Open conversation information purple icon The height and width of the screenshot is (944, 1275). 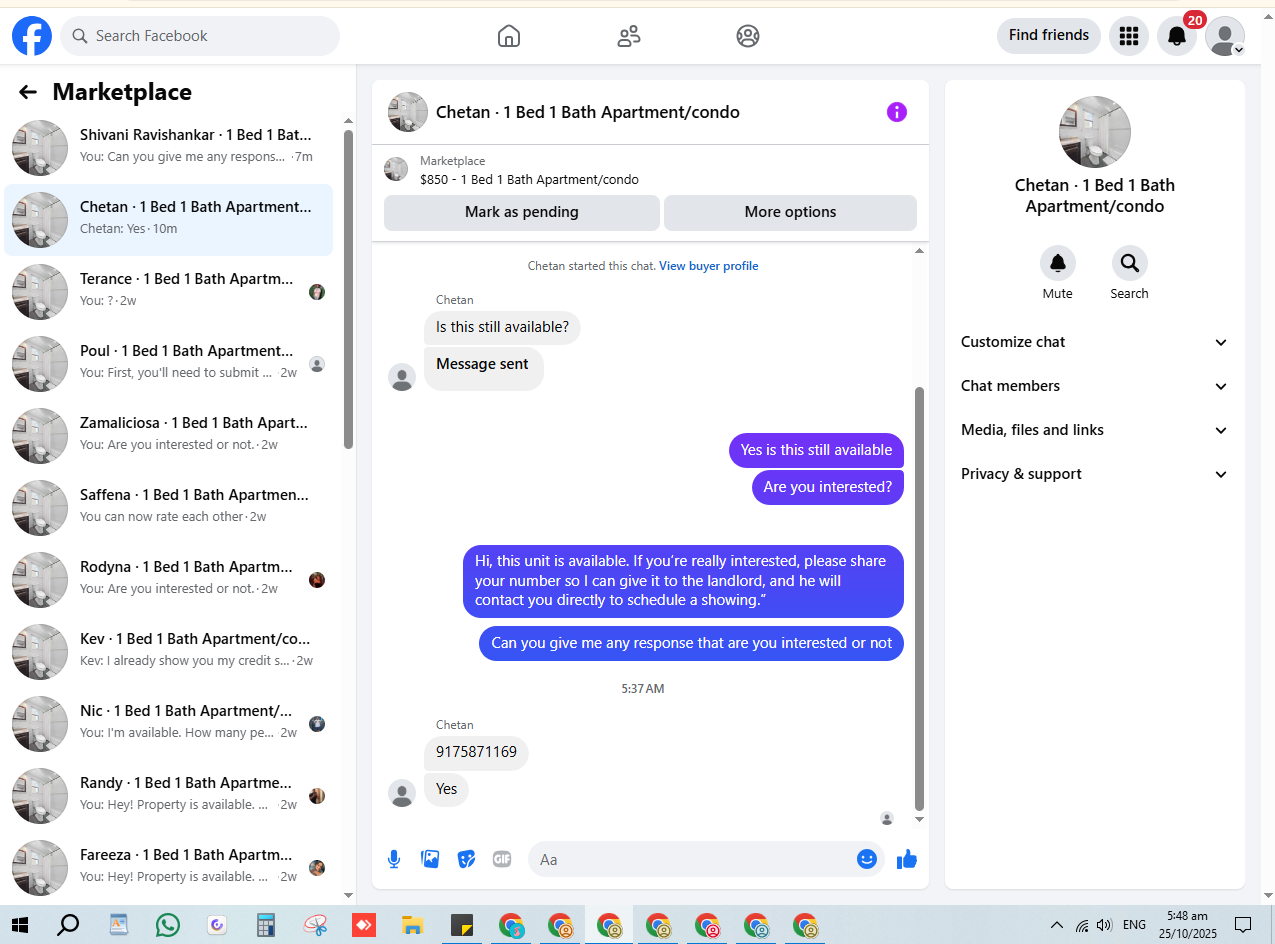[897, 112]
